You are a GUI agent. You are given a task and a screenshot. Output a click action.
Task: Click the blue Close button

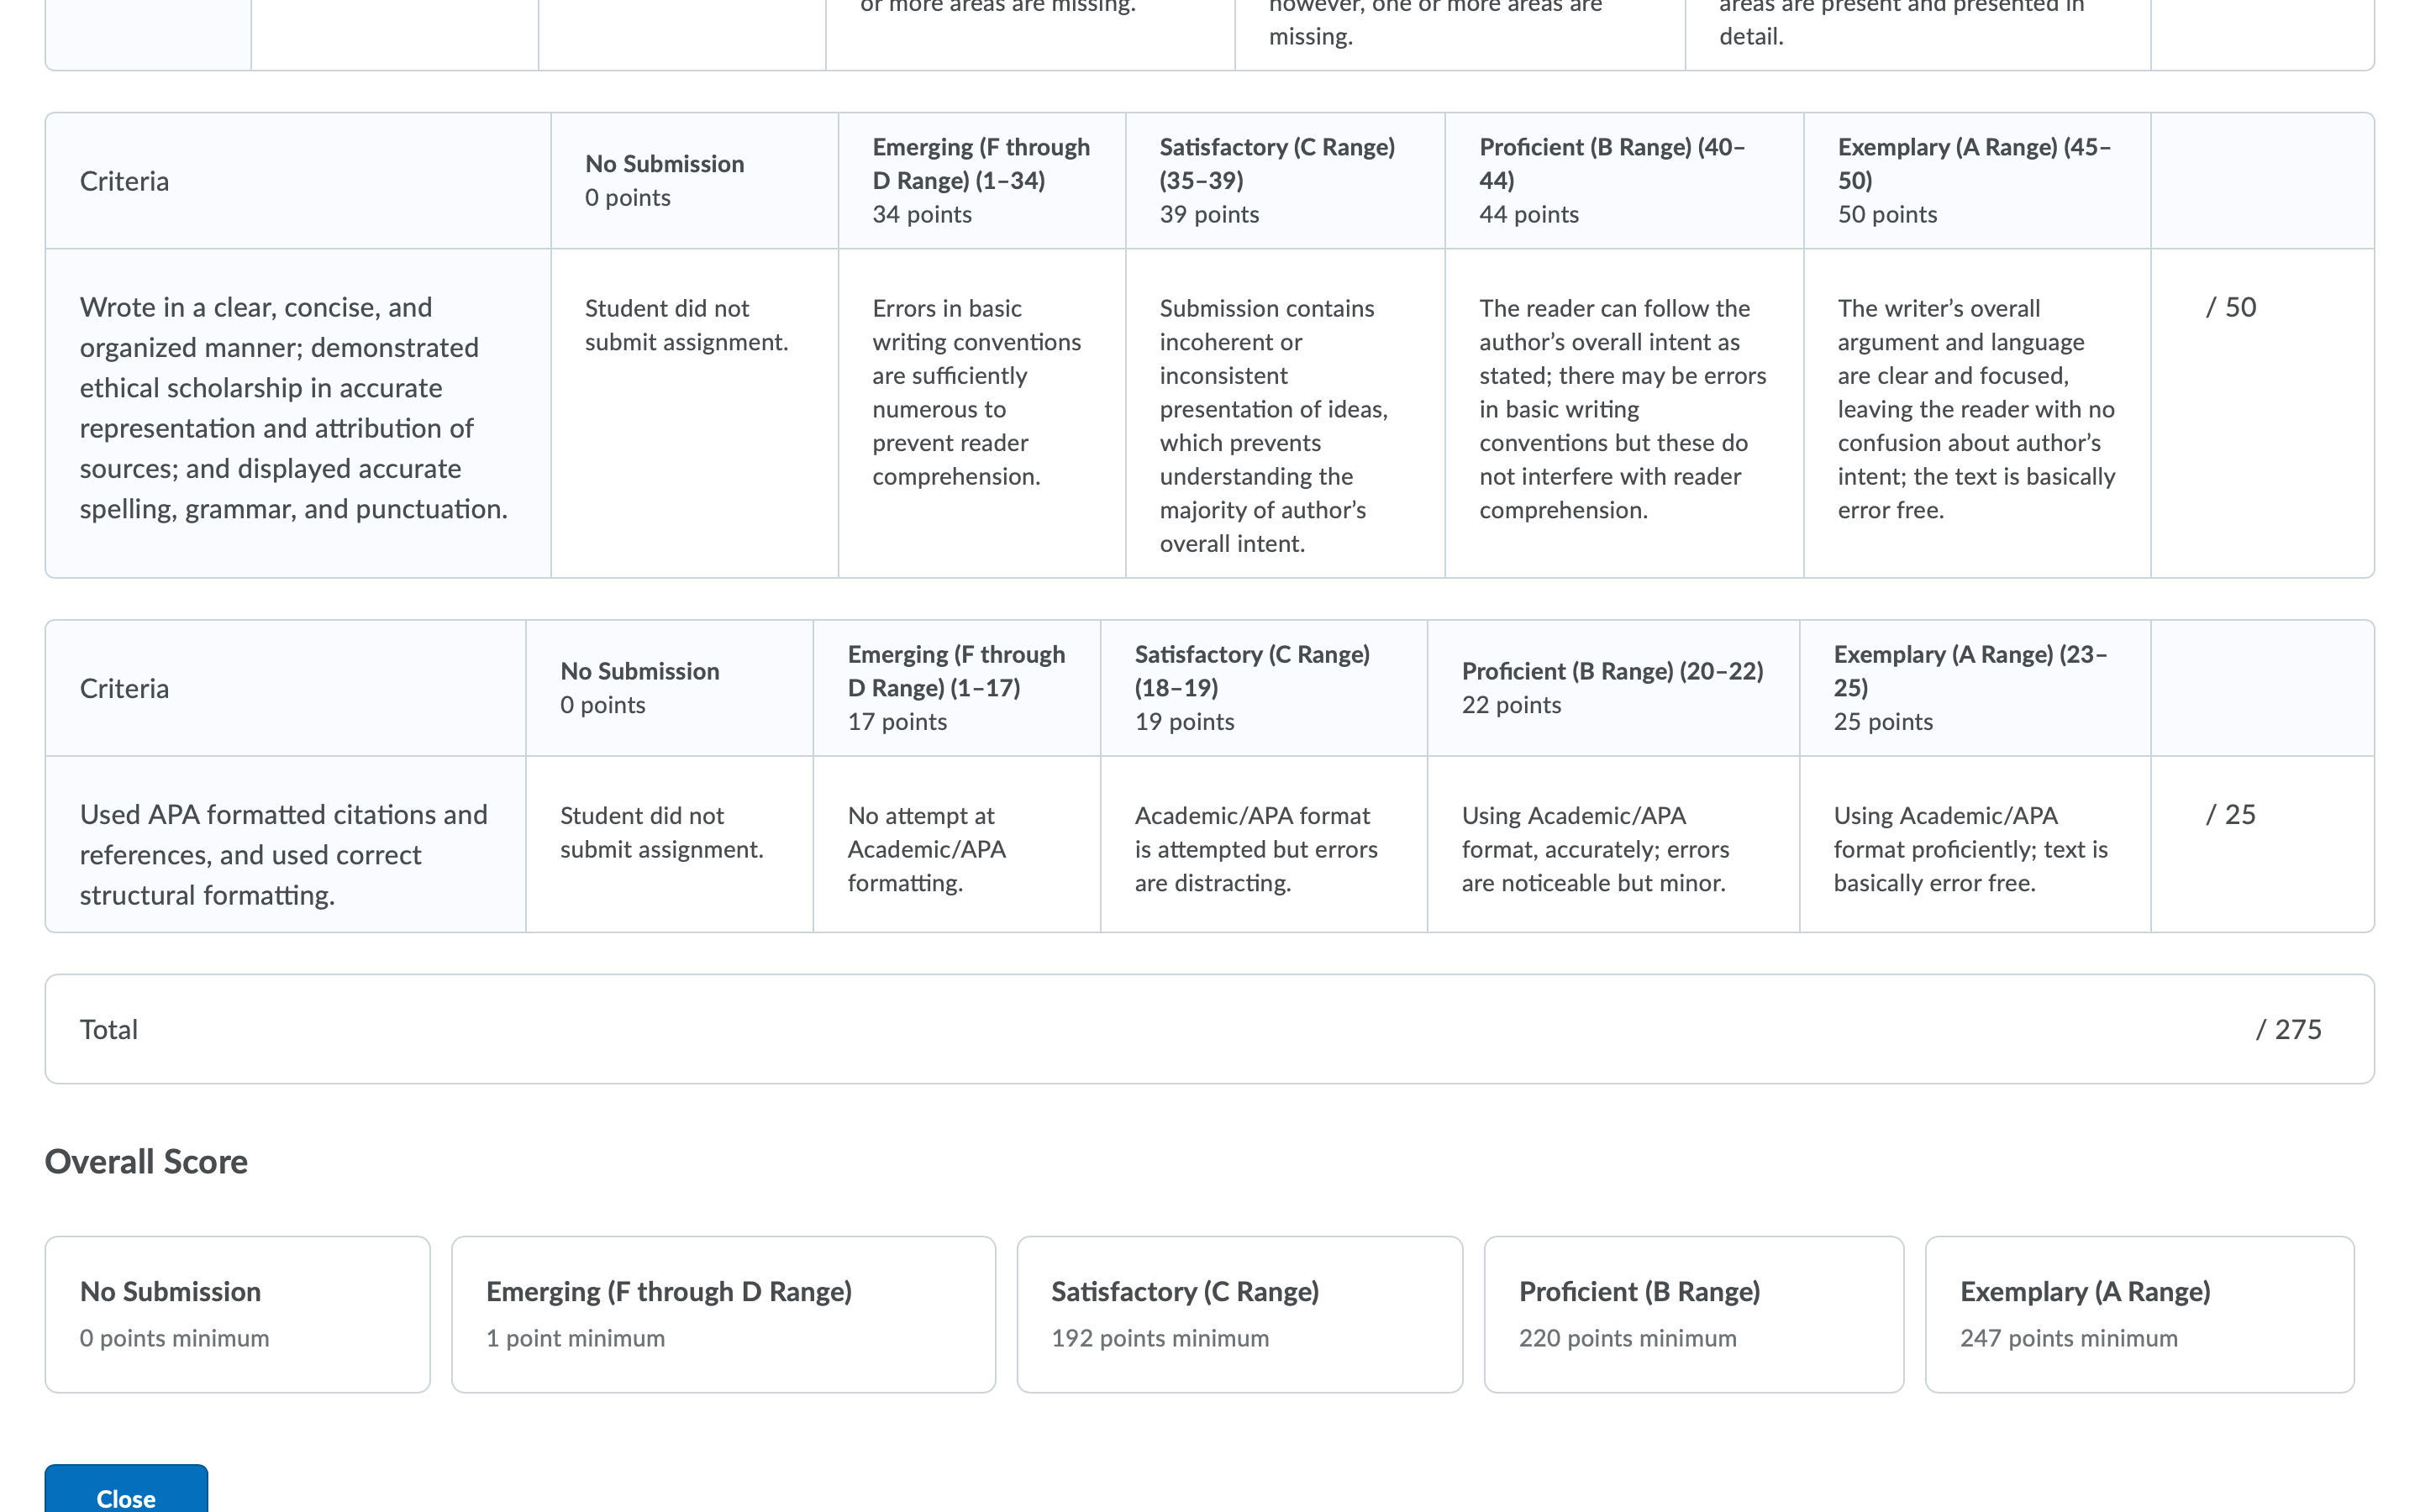click(126, 1489)
